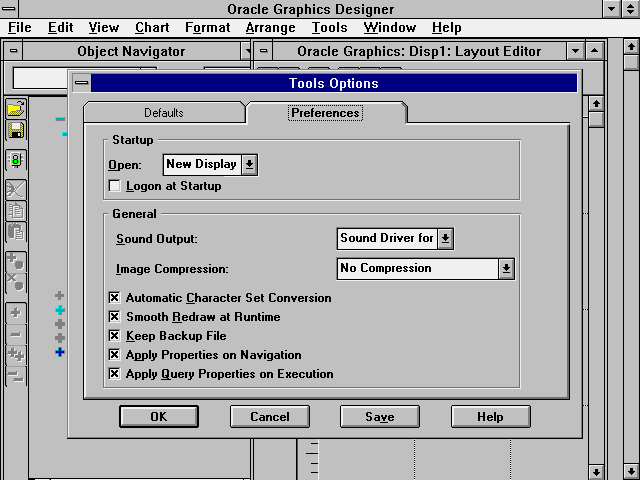Toggle Keep Backup File checkbox

115,336
